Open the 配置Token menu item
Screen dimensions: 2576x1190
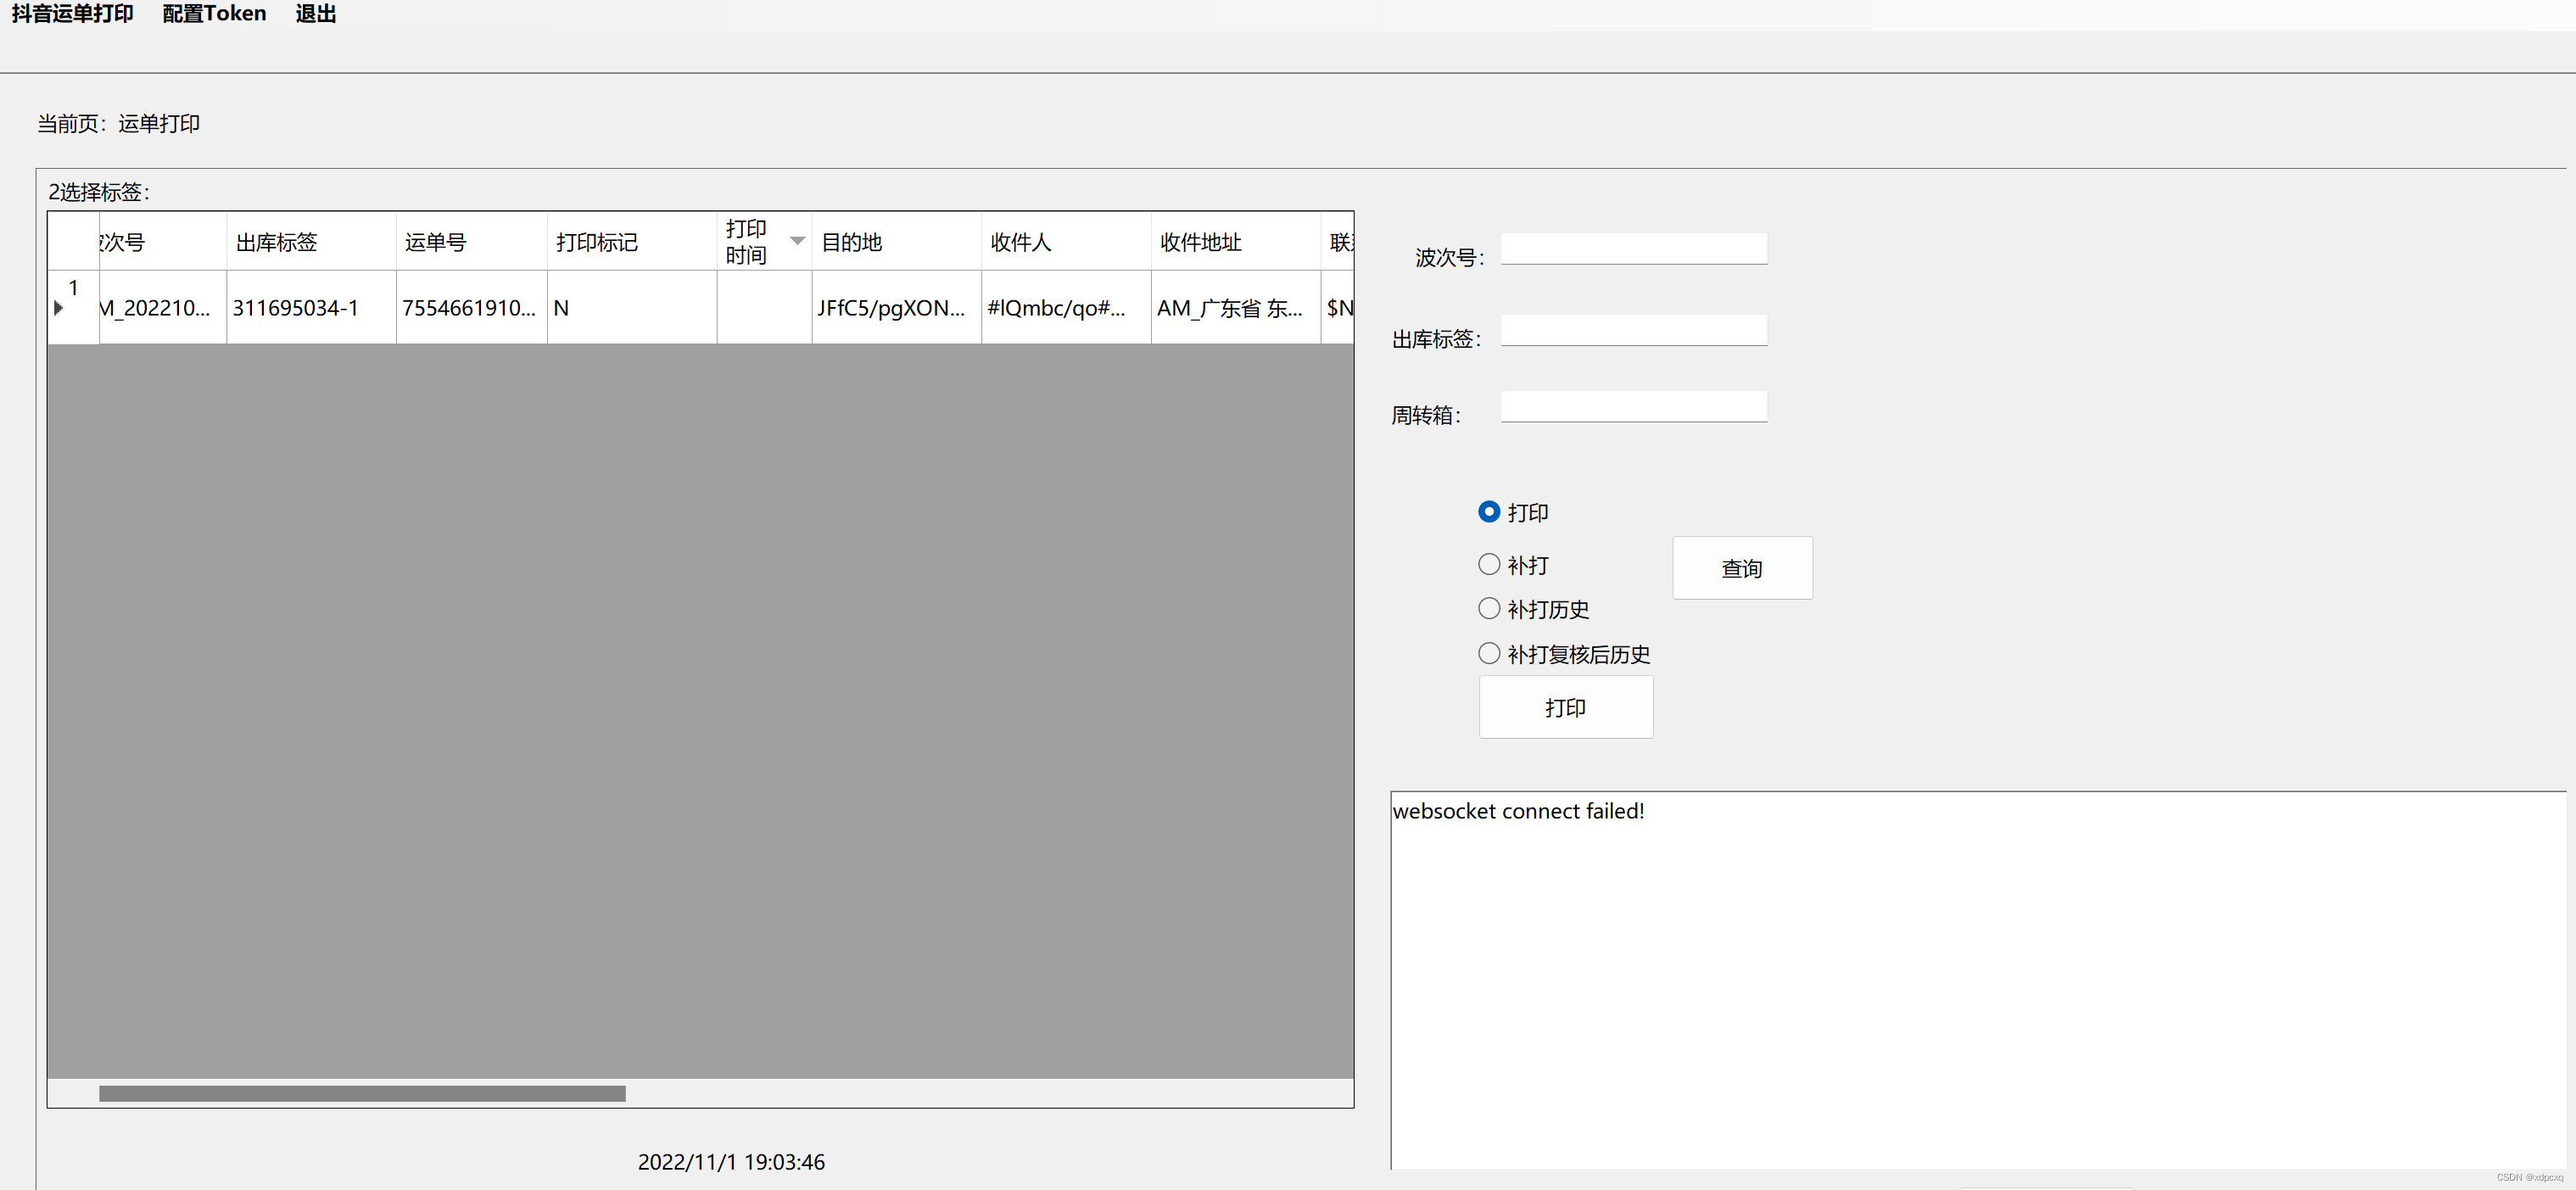pyautogui.click(x=214, y=14)
